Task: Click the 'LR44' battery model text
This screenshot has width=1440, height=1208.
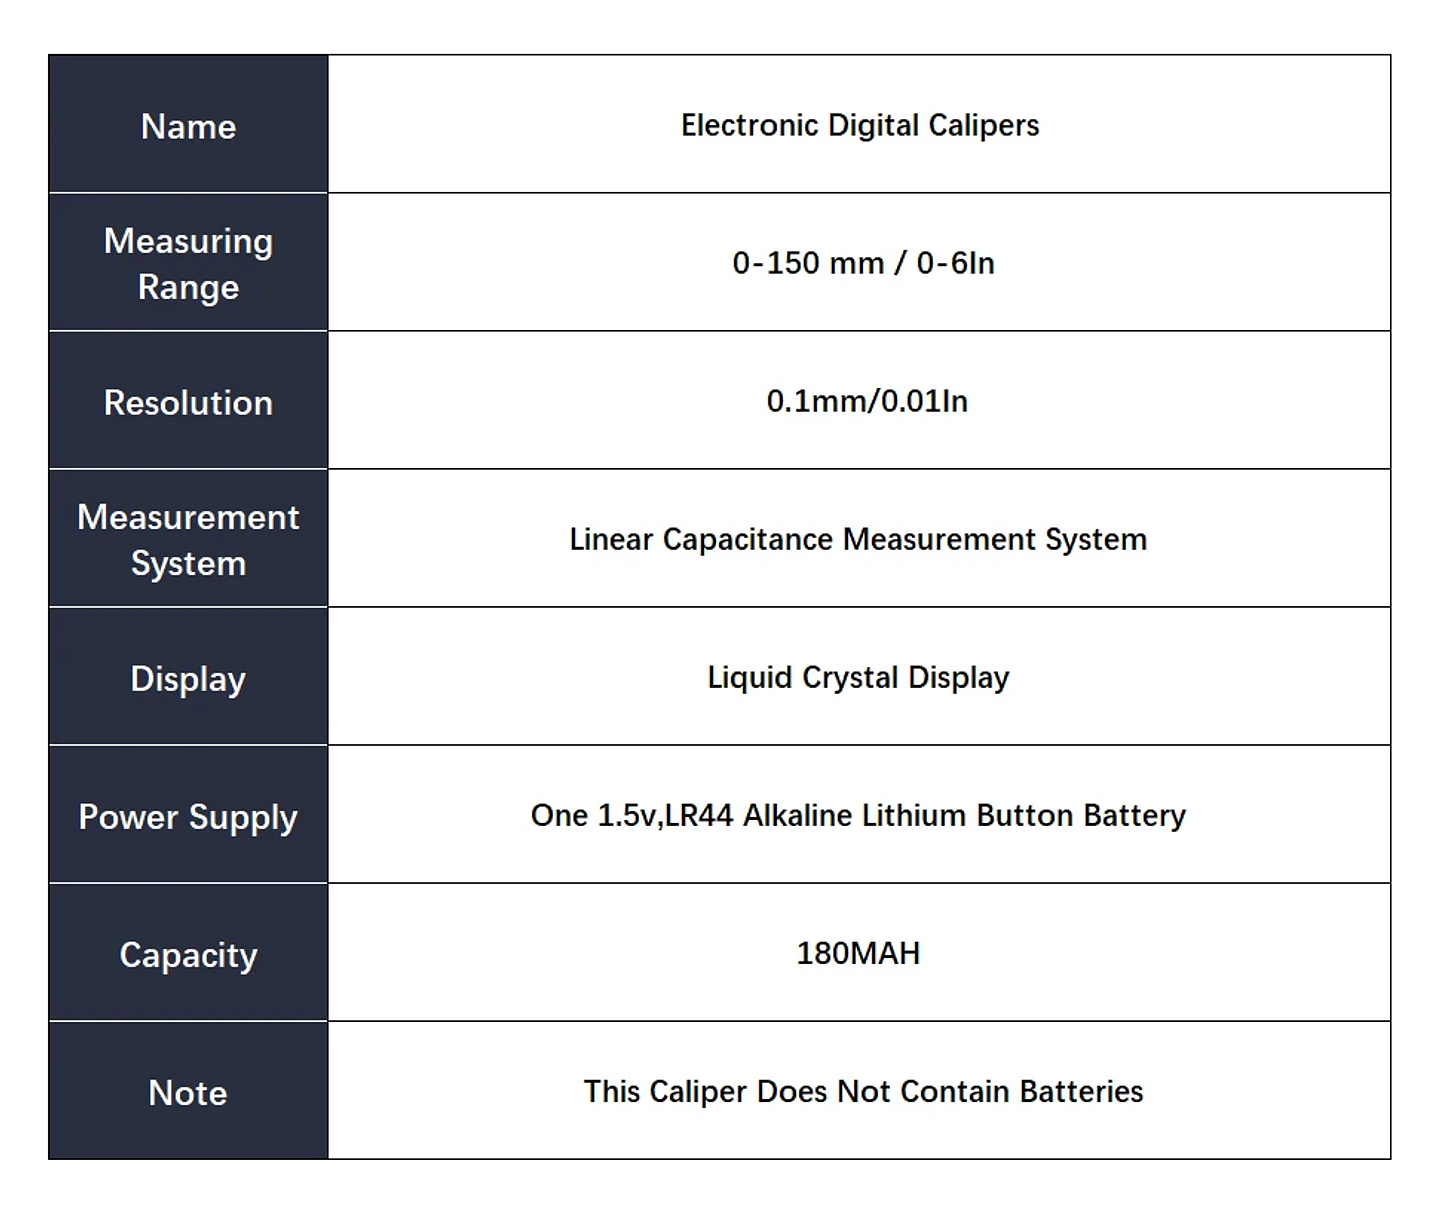Action: (x=699, y=815)
